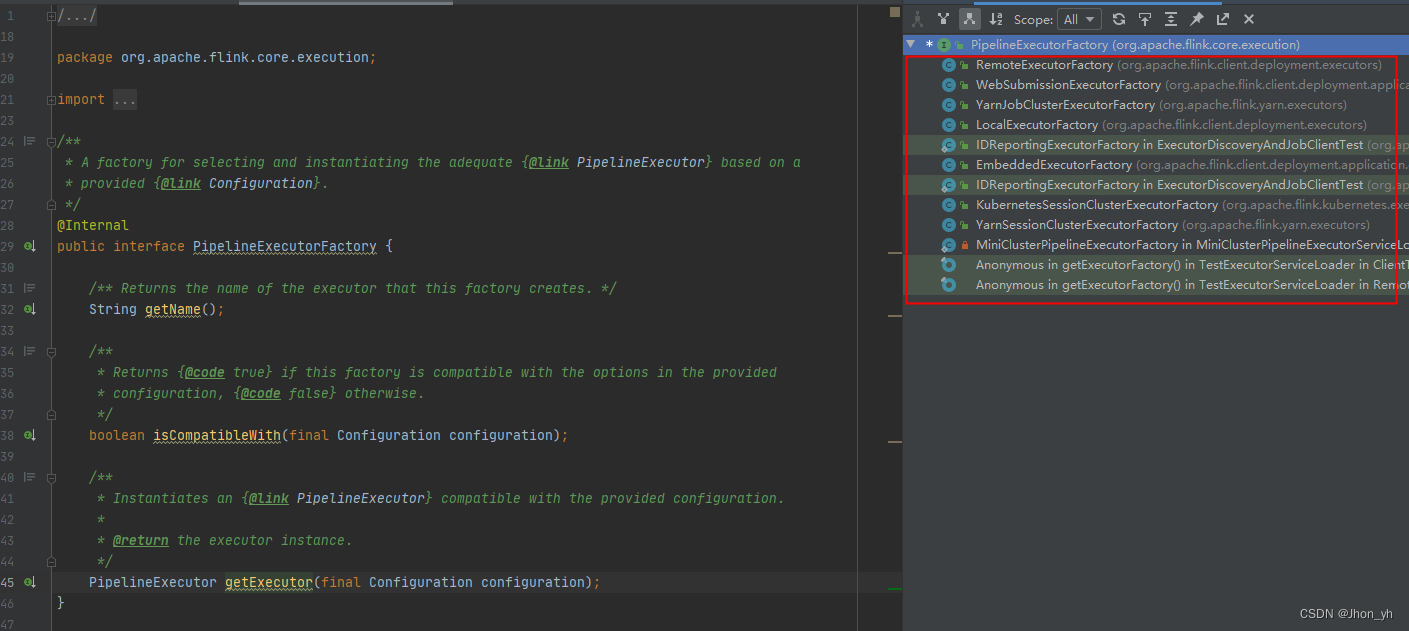Click the folded import ellipsis
The height and width of the screenshot is (631, 1409).
click(x=124, y=99)
